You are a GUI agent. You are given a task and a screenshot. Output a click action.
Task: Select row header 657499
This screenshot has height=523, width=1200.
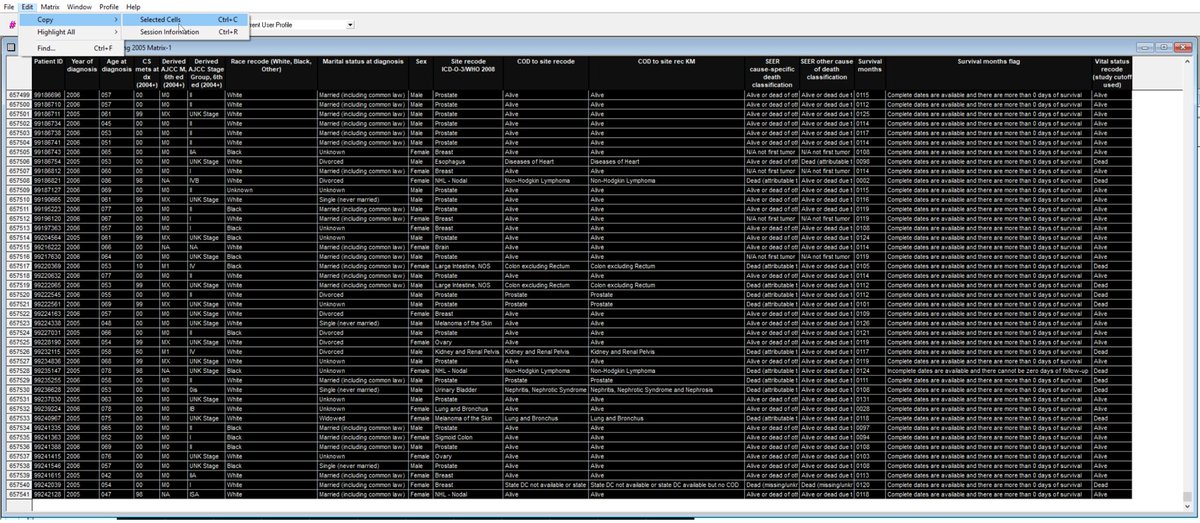tap(19, 95)
